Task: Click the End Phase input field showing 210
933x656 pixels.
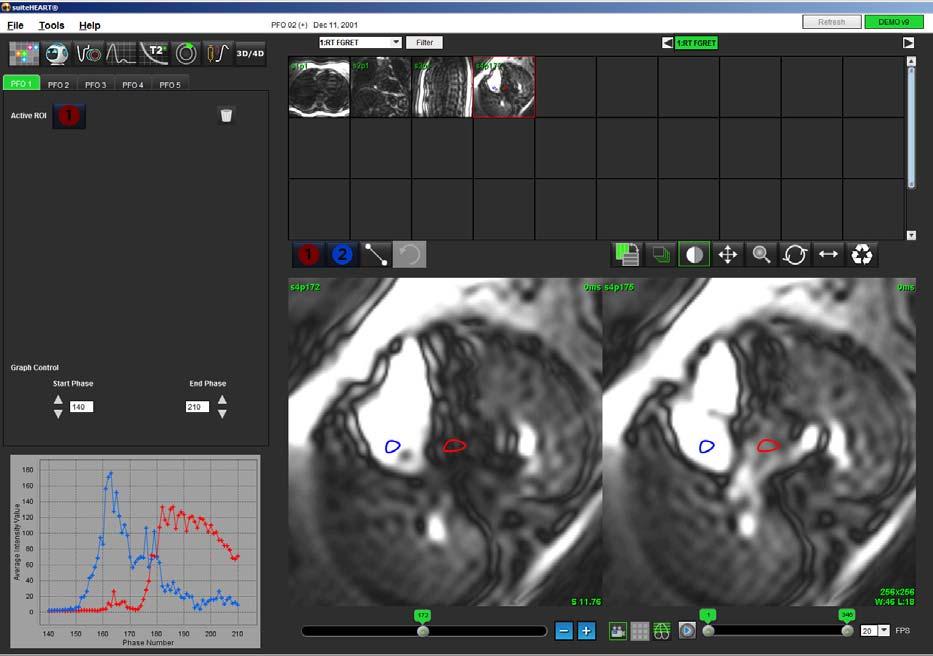Action: tap(197, 407)
